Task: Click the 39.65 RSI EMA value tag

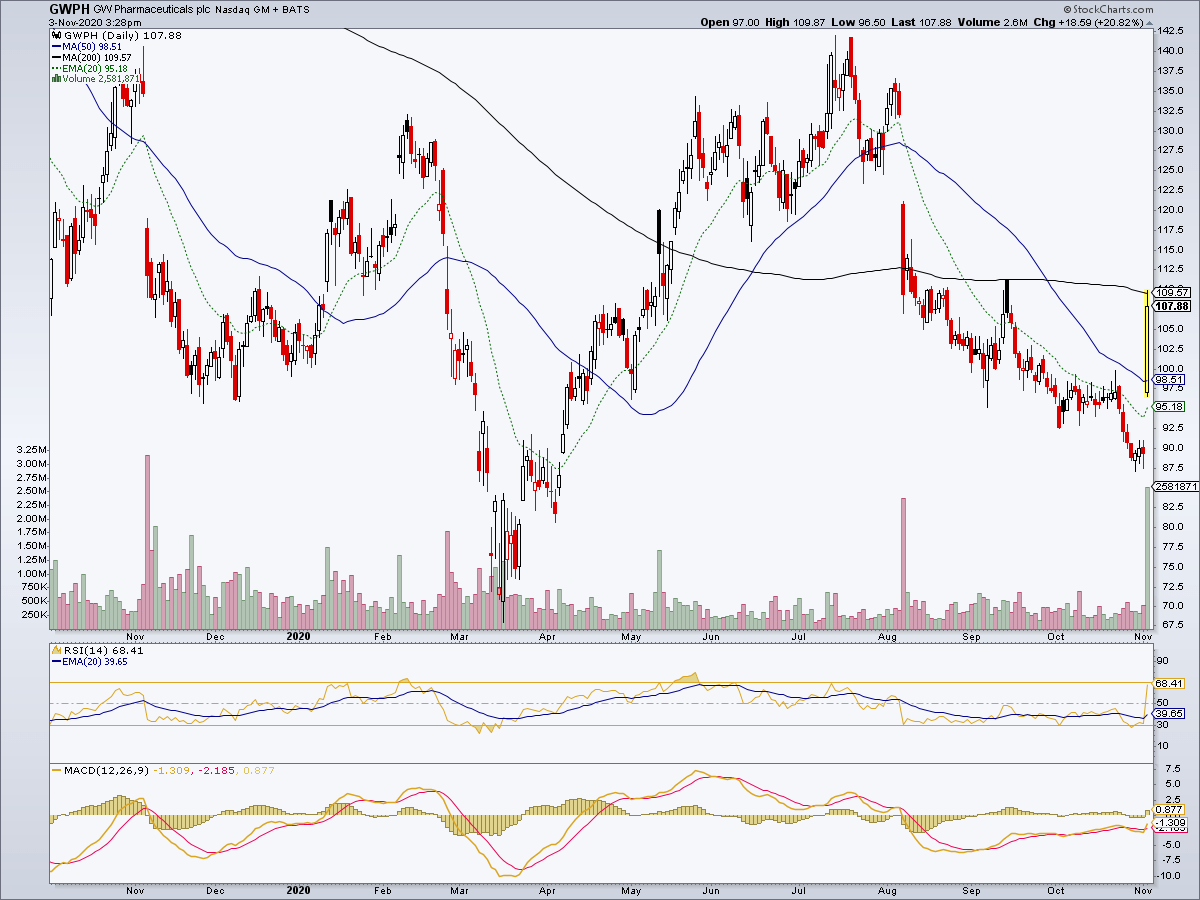Action: [x=1169, y=714]
